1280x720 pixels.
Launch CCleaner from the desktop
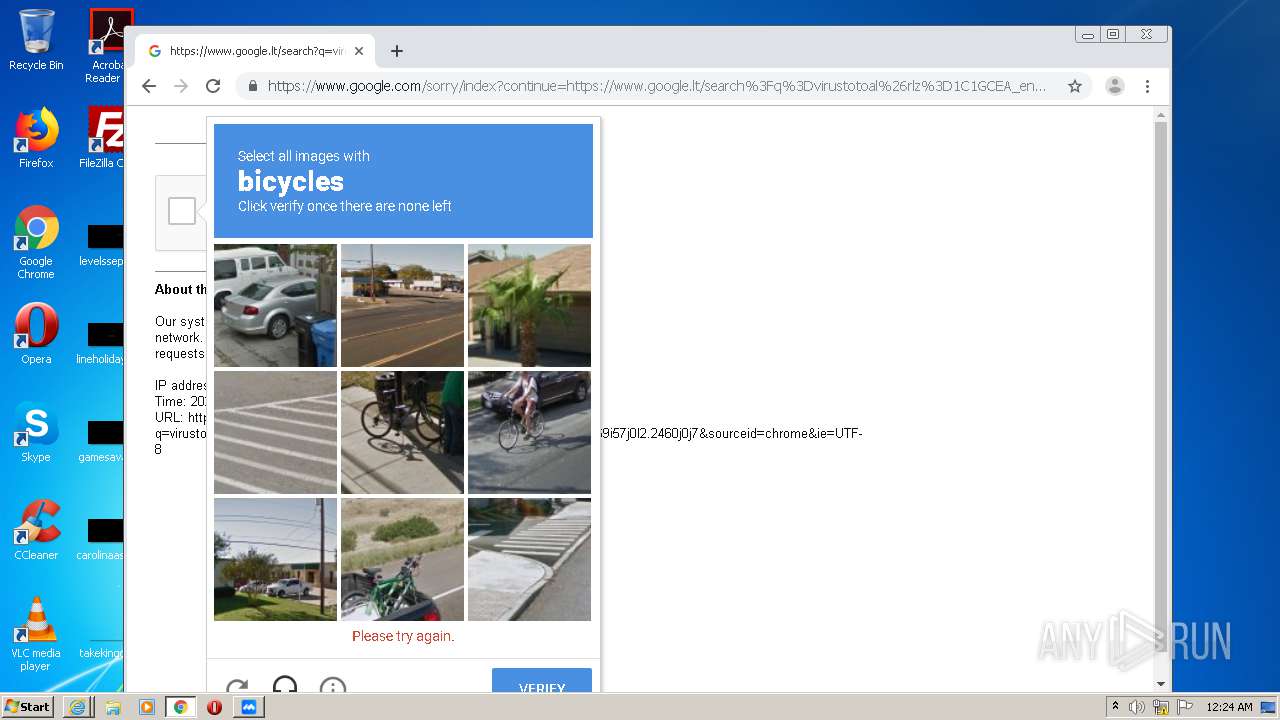pos(36,530)
